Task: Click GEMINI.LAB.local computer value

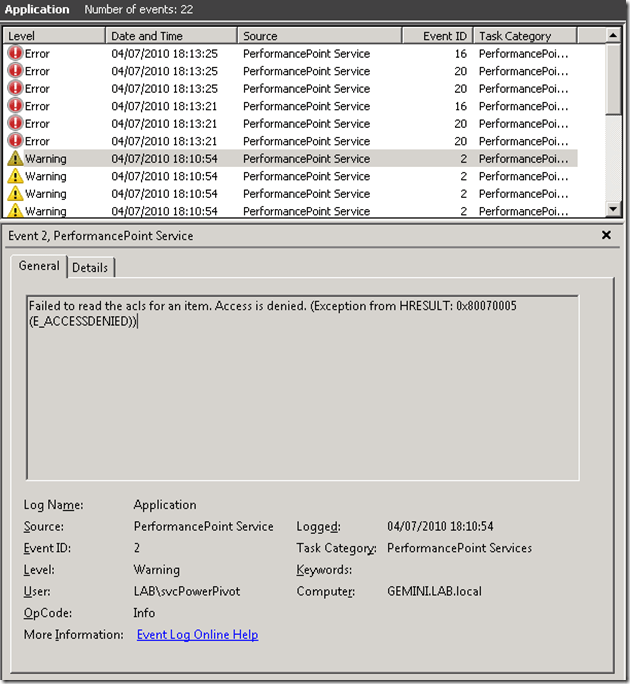Action: pyautogui.click(x=434, y=591)
